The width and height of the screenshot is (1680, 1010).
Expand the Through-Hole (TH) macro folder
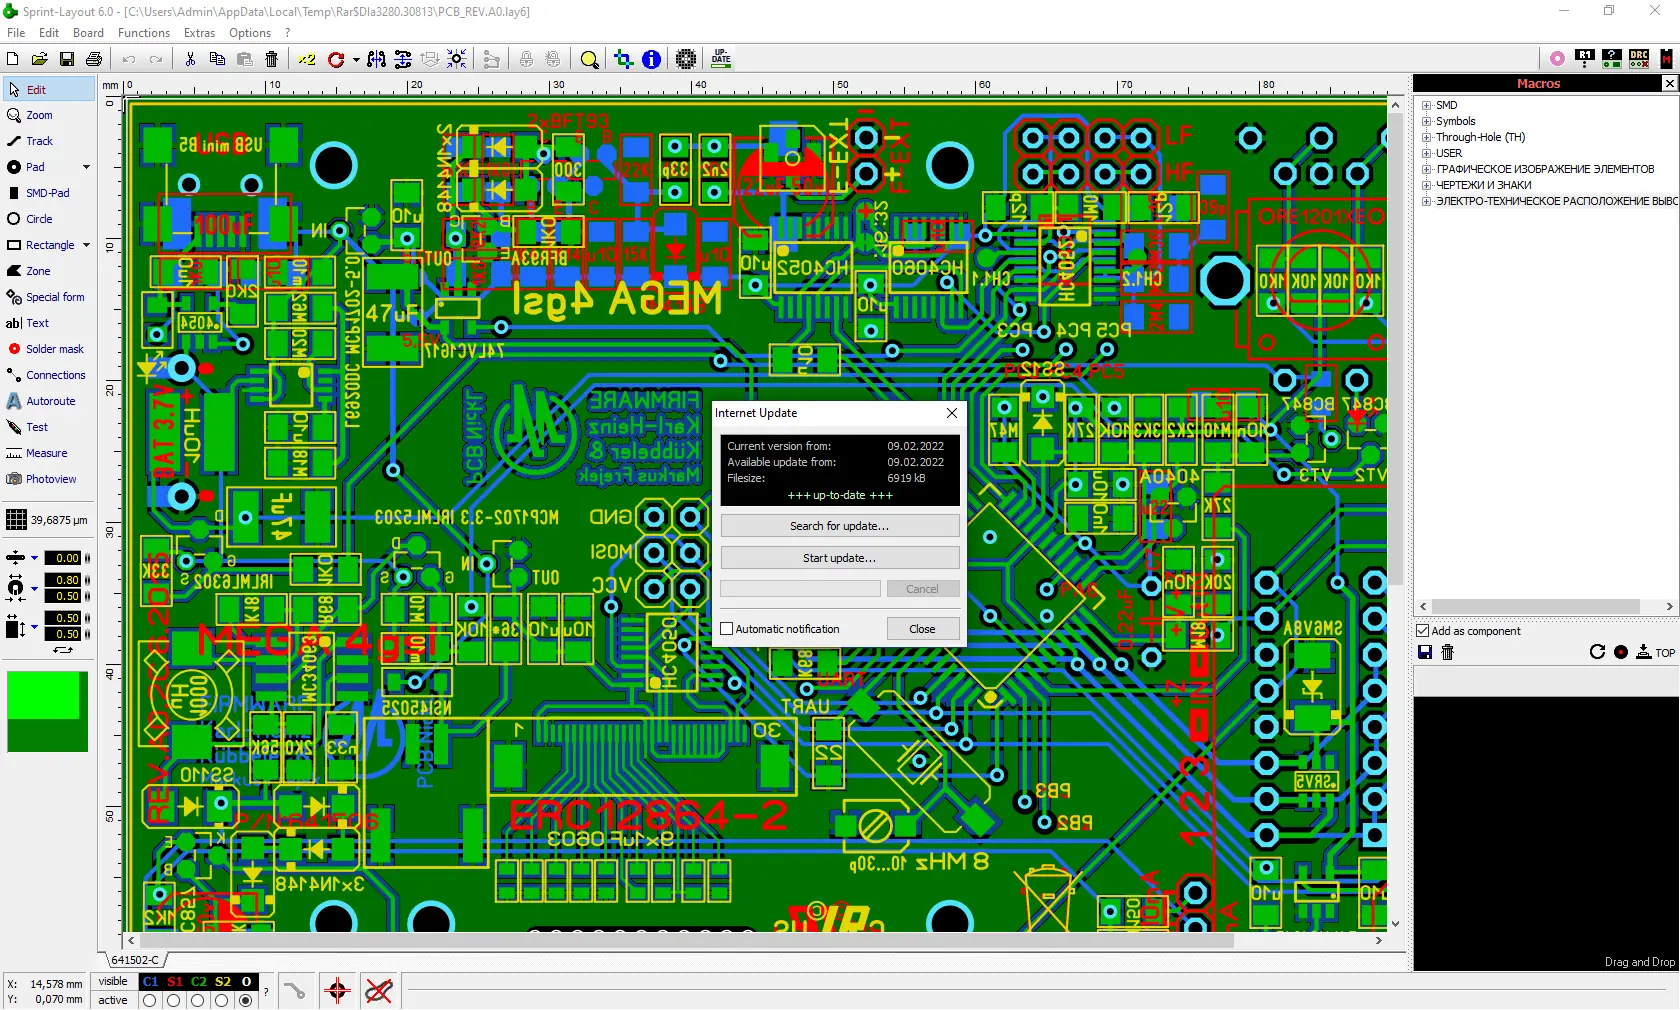click(1427, 137)
